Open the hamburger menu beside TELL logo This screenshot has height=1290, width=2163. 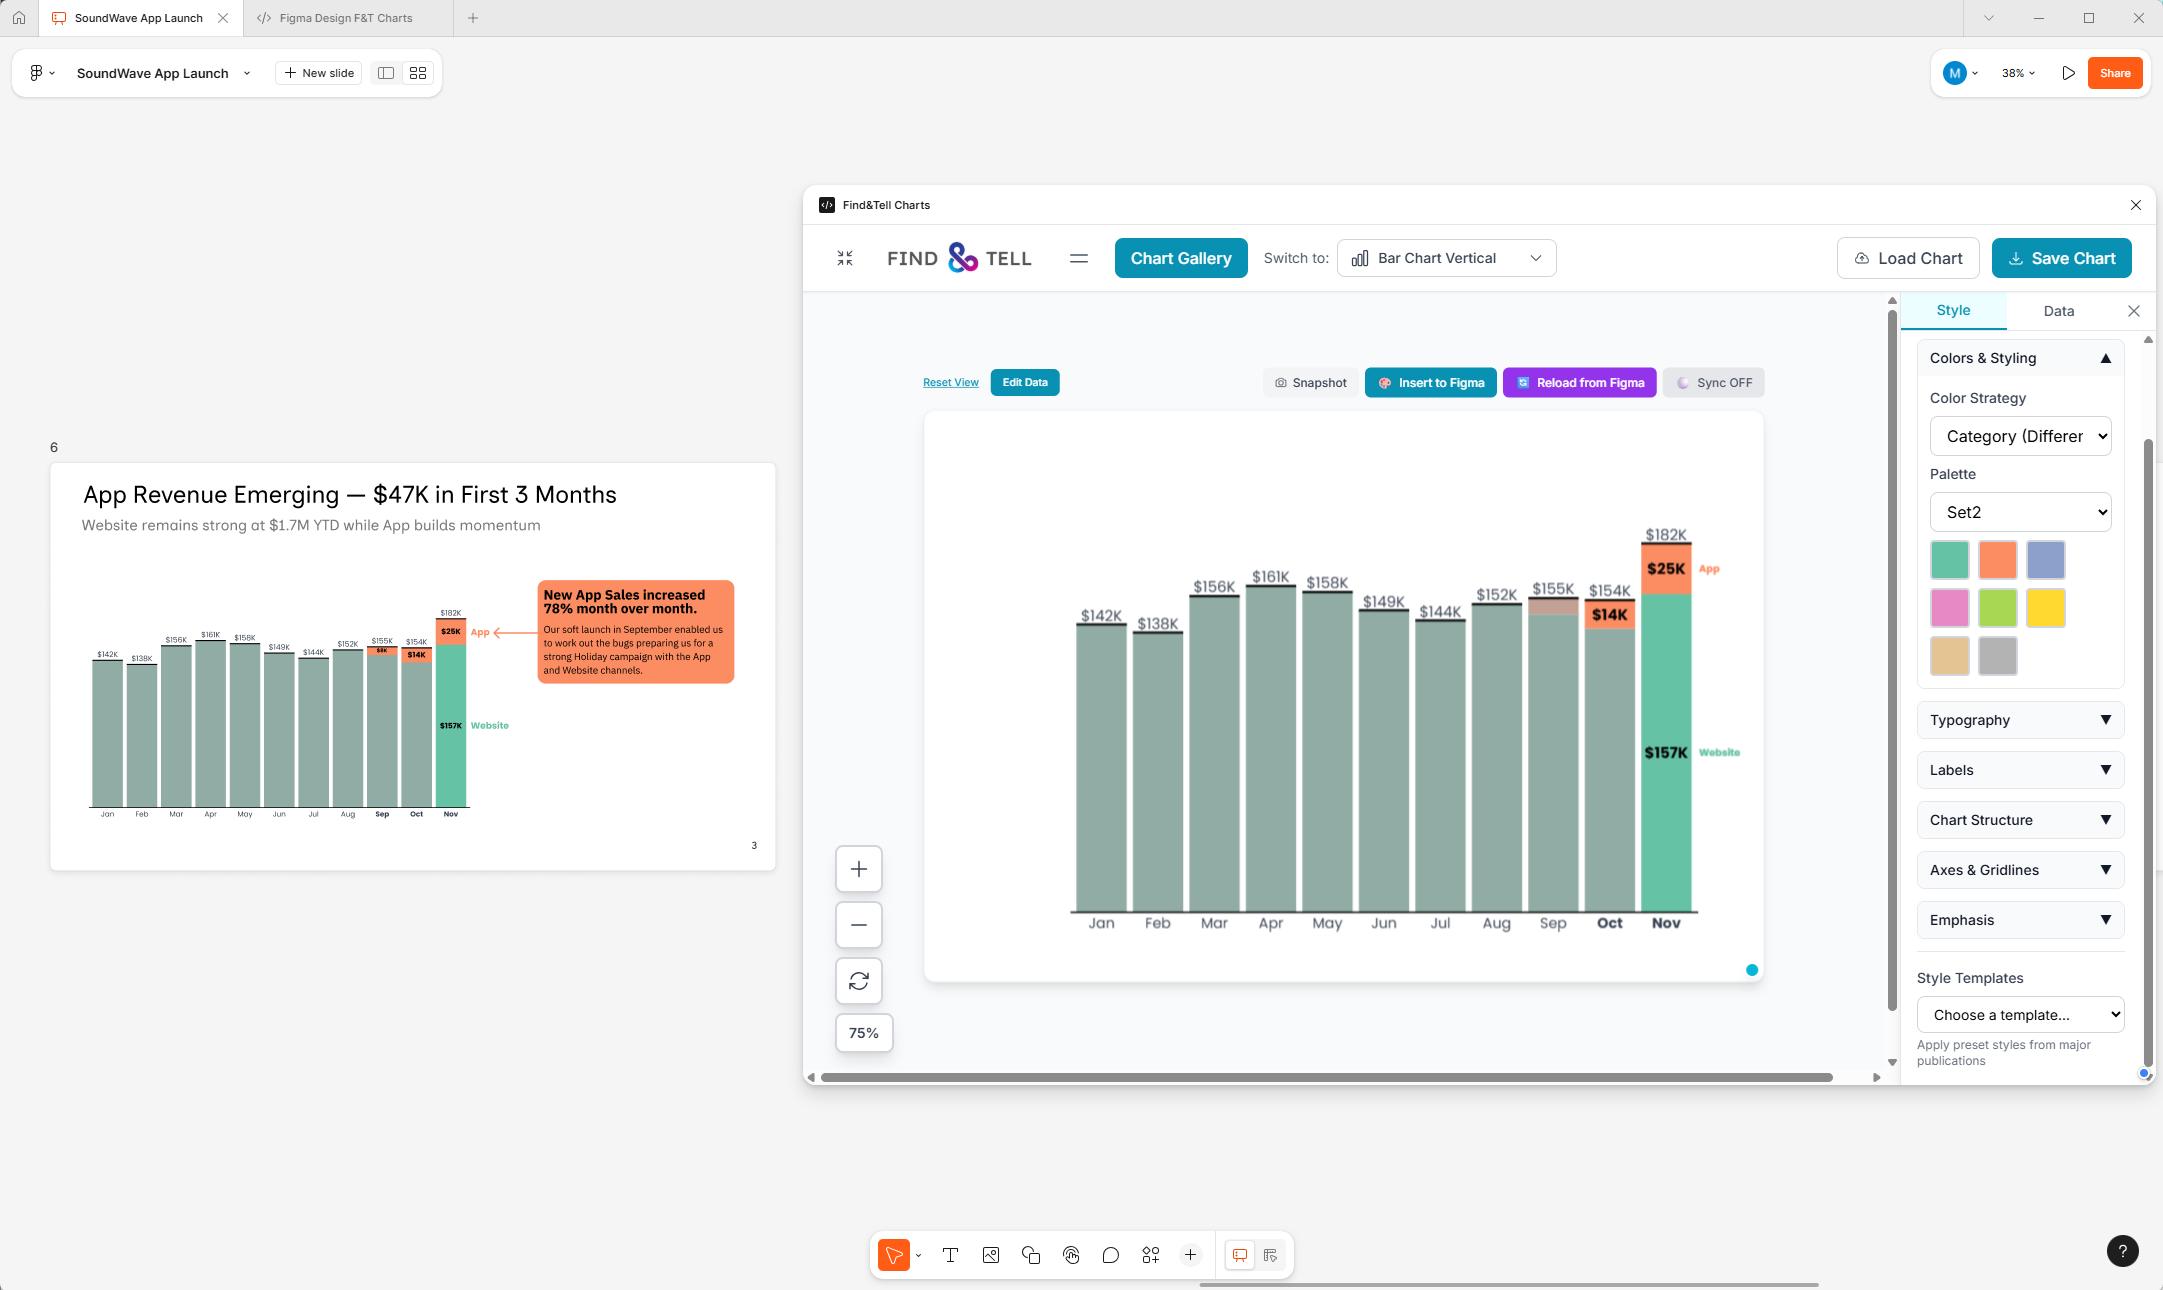pyautogui.click(x=1078, y=258)
